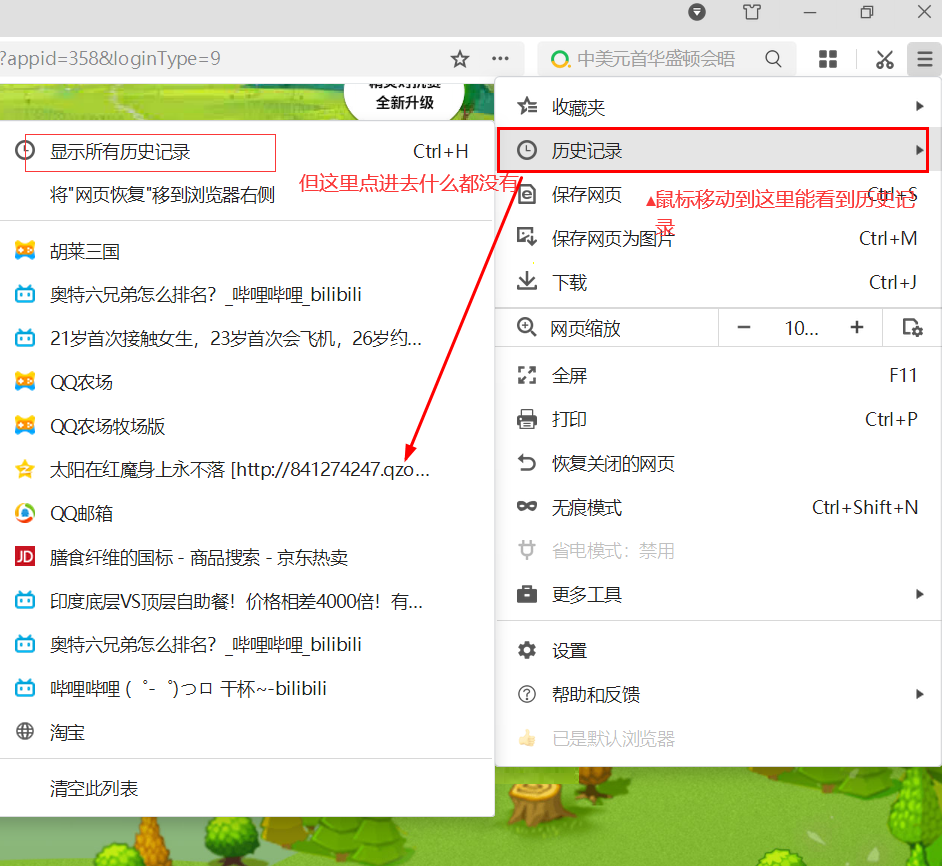942x866 pixels.
Task: Open 设置 settings from menu
Action: [x=719, y=650]
